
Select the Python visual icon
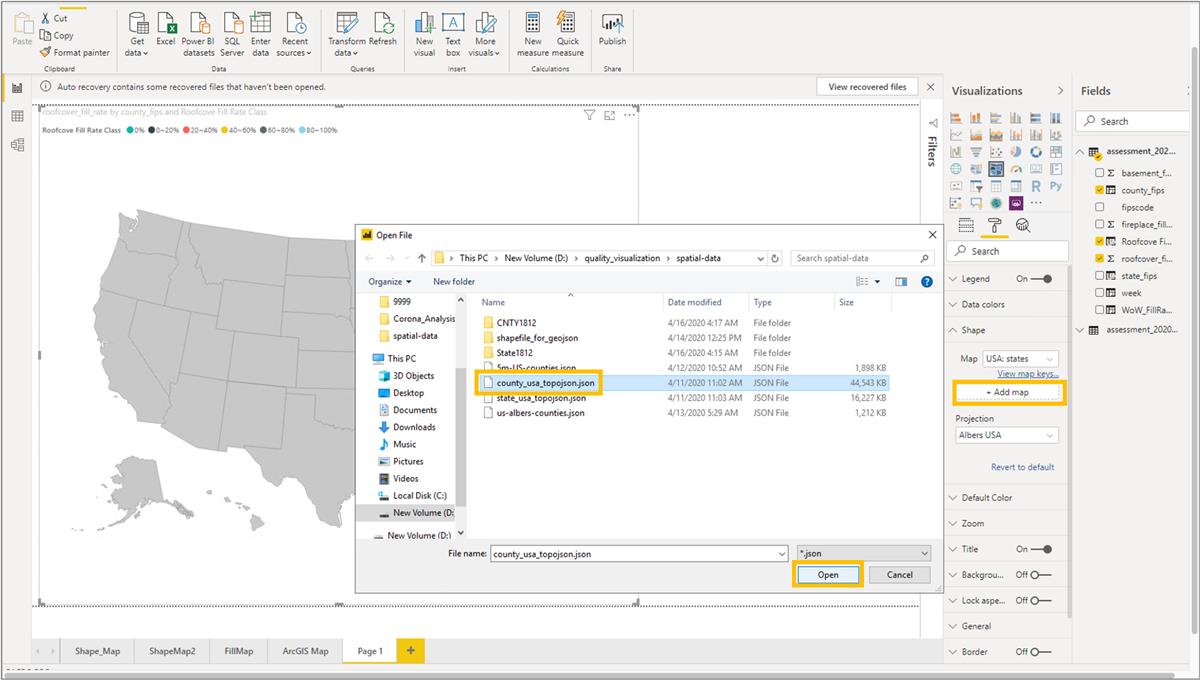(1056, 186)
